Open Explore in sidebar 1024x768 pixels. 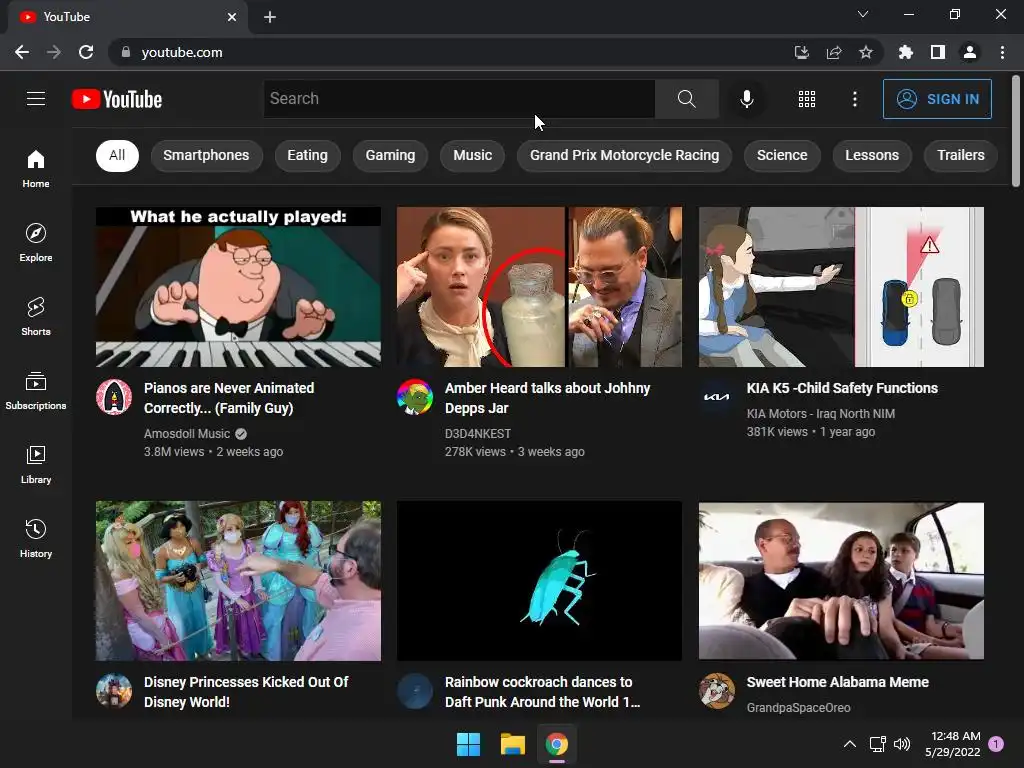pyautogui.click(x=36, y=242)
